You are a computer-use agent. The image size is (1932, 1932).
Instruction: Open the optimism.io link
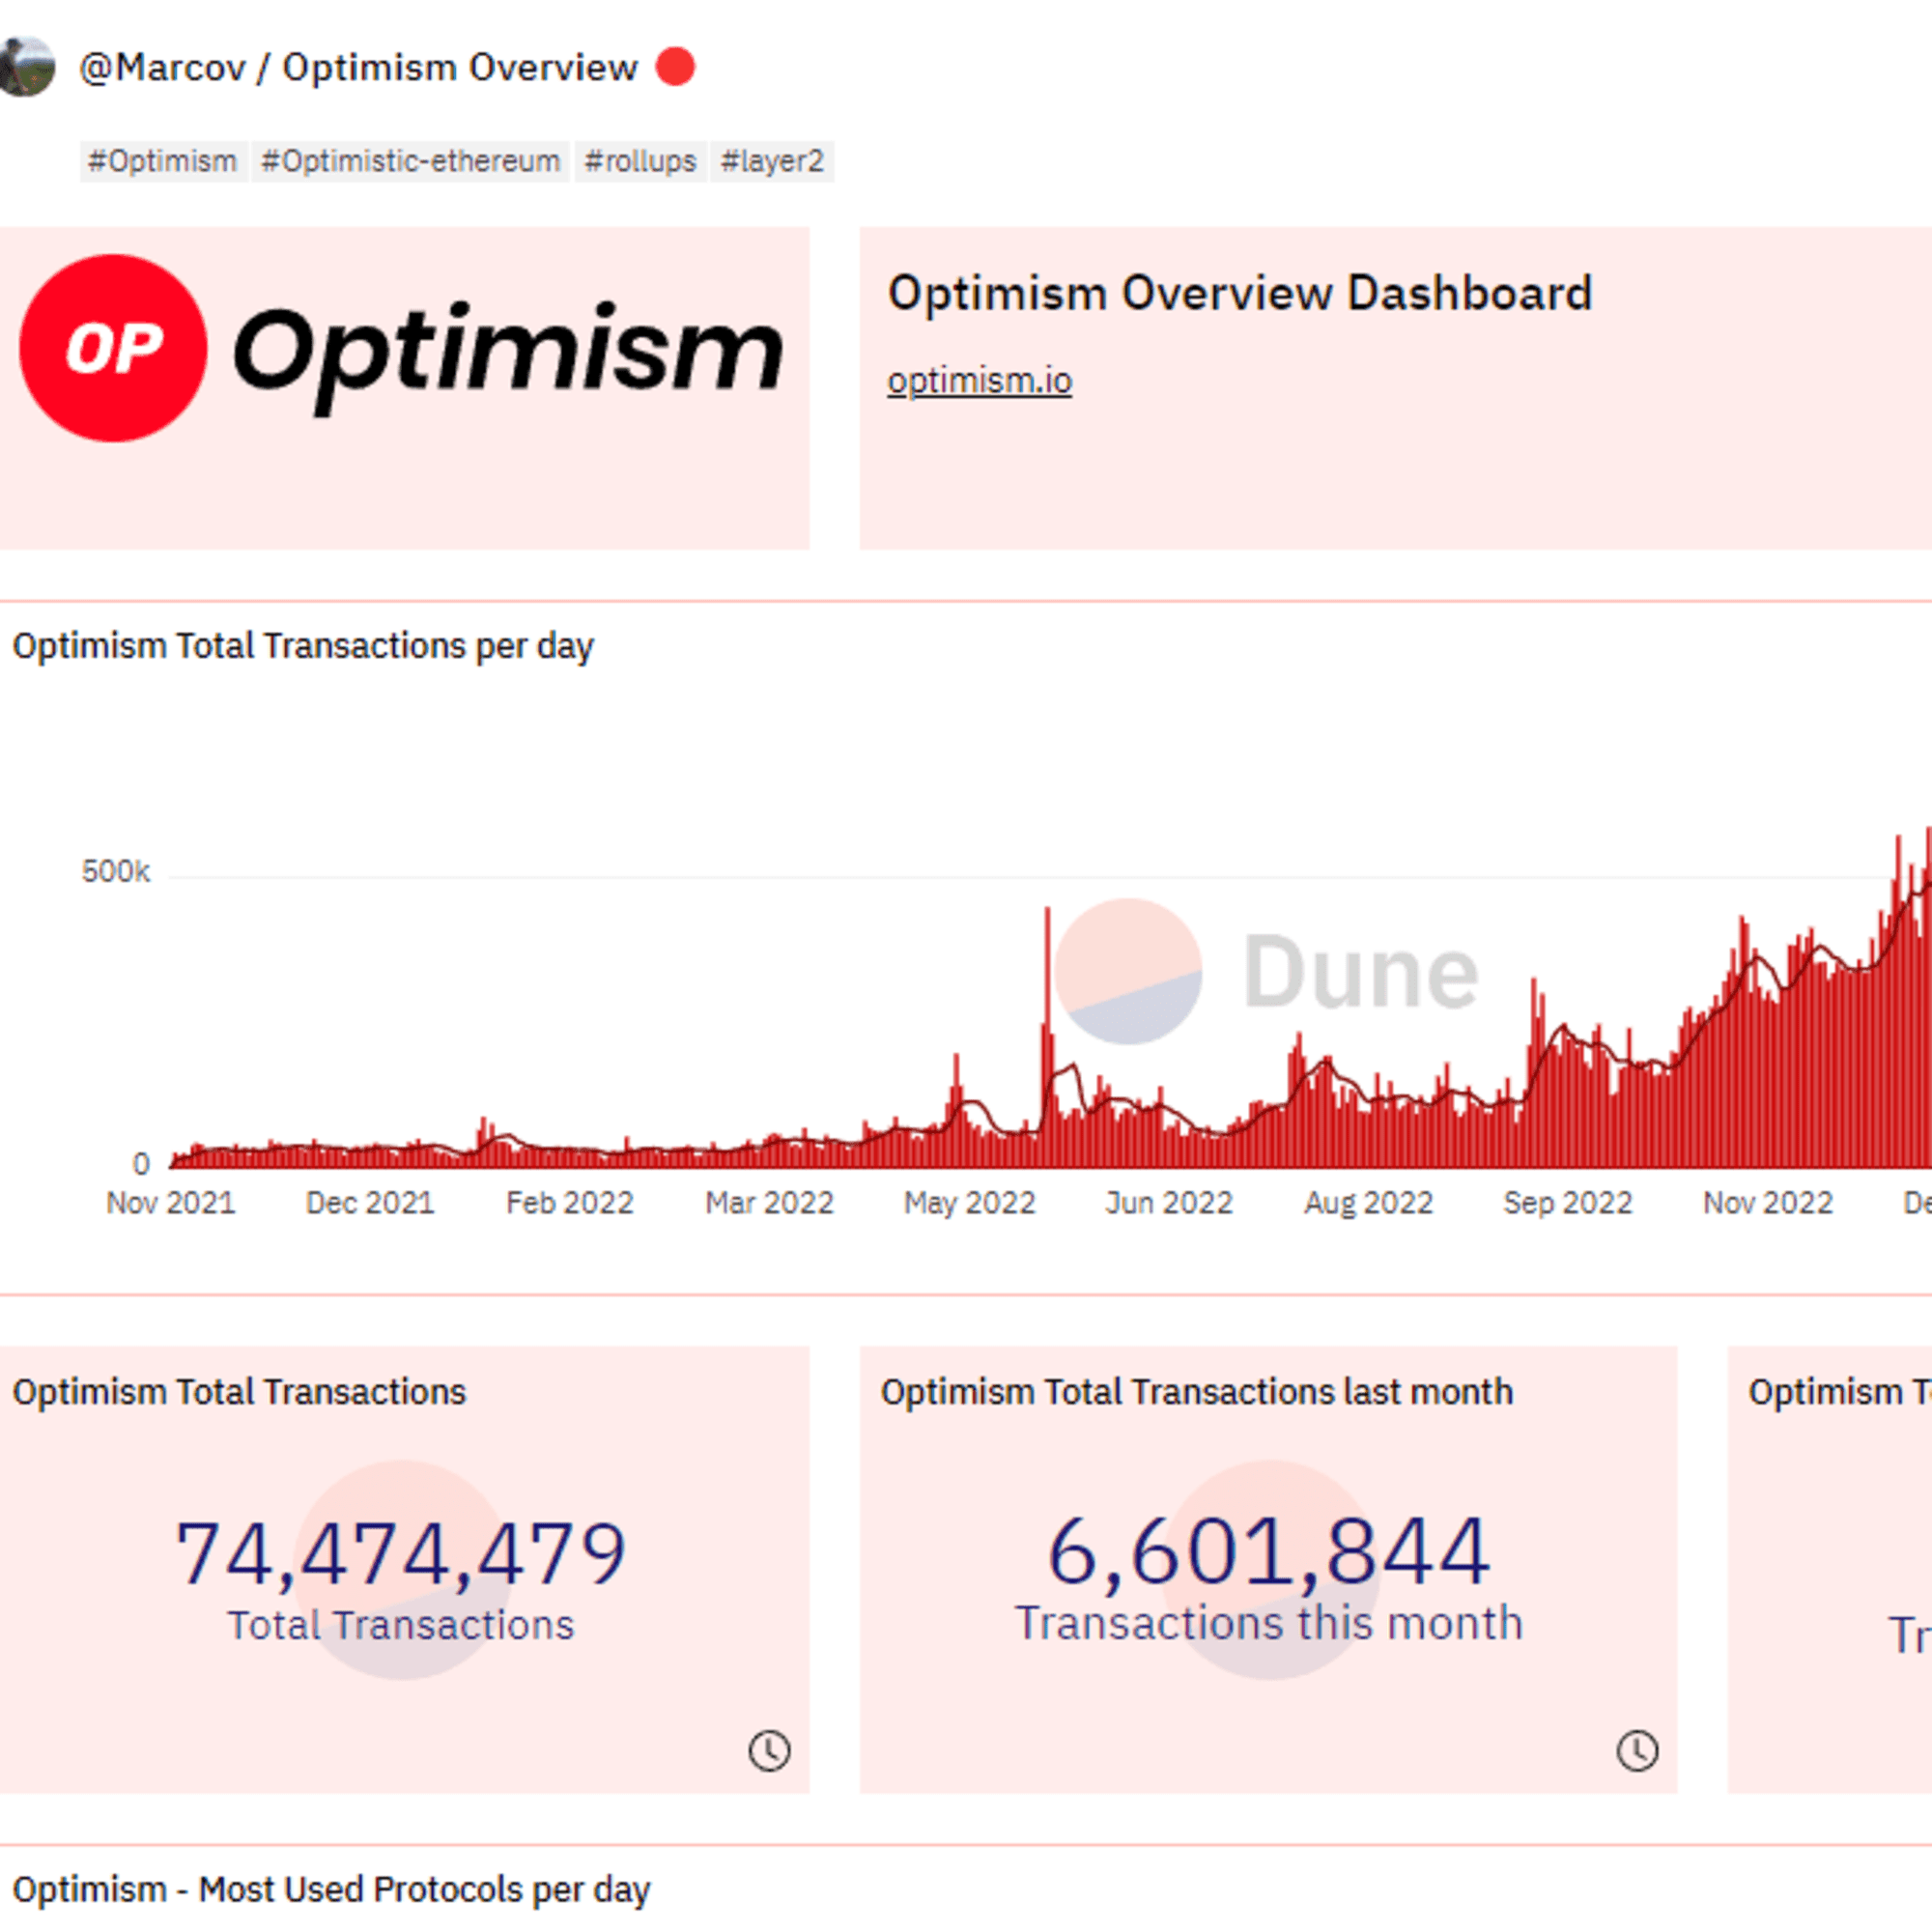979,381
